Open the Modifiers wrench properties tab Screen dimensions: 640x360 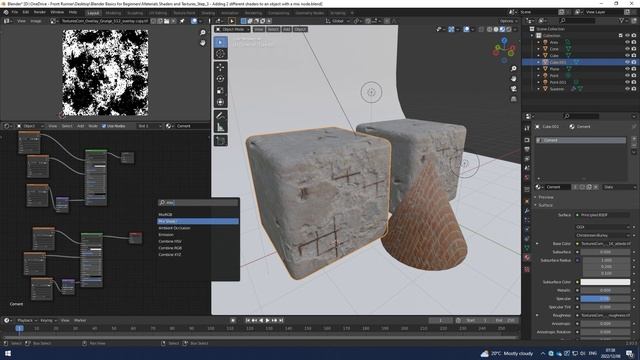(x=527, y=211)
